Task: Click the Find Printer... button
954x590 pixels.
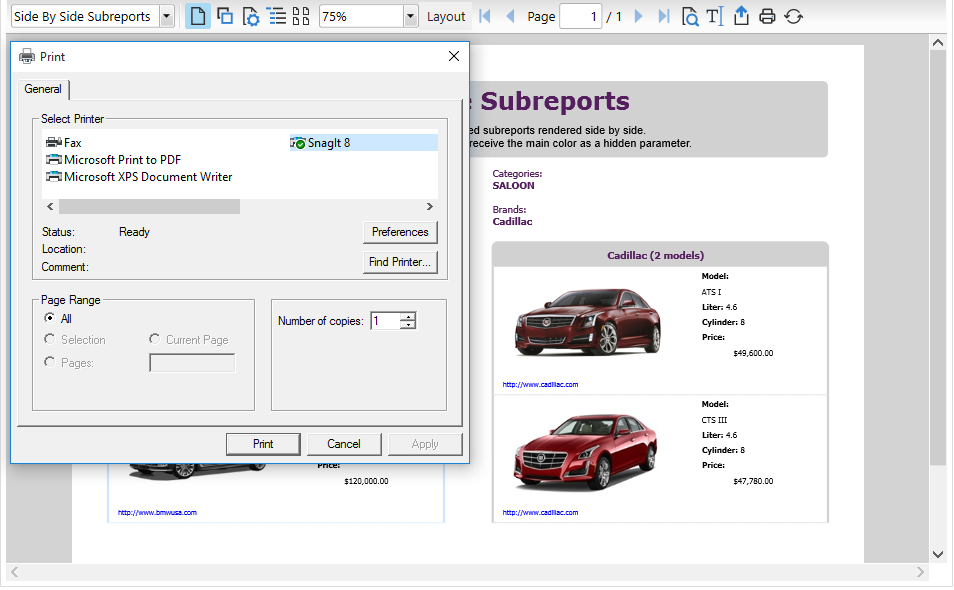Action: 400,262
